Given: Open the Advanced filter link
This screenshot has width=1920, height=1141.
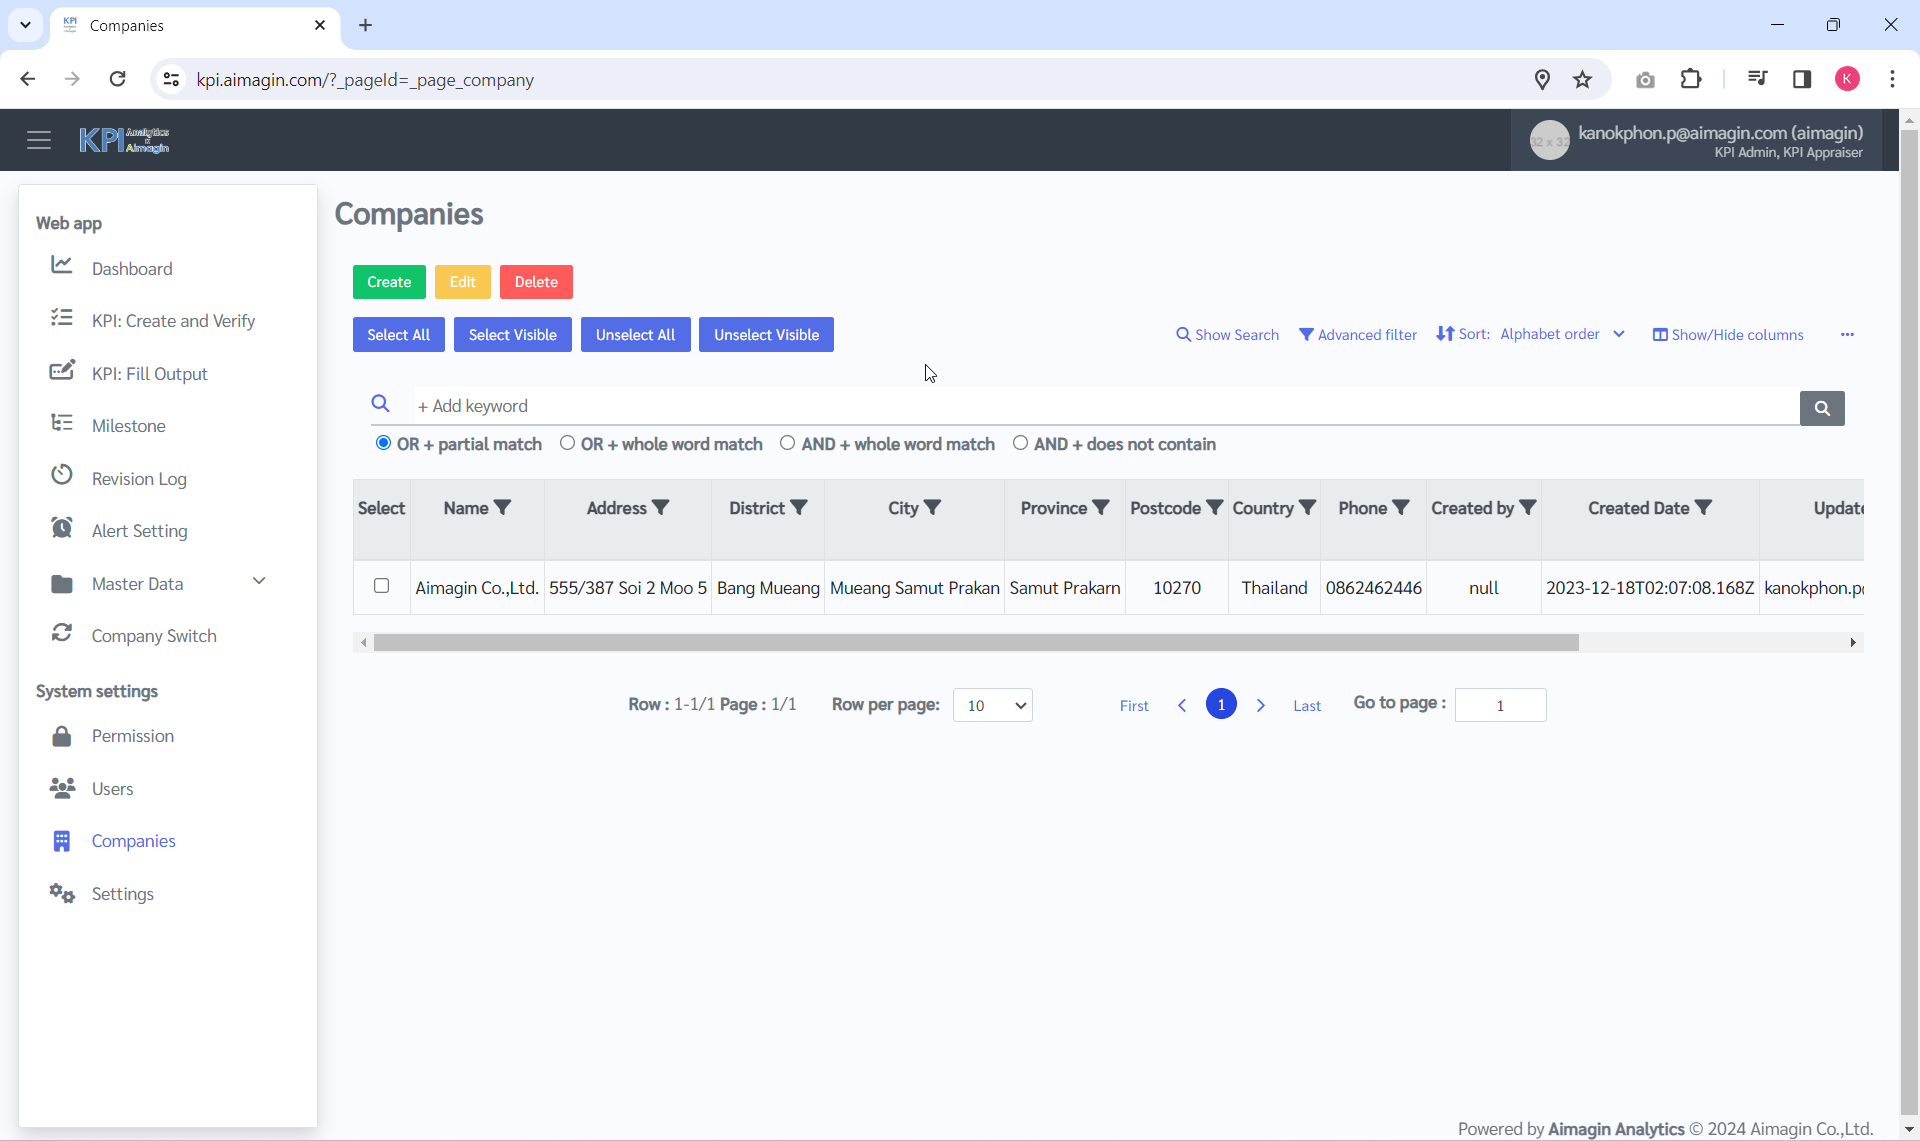Looking at the screenshot, I should point(1358,335).
